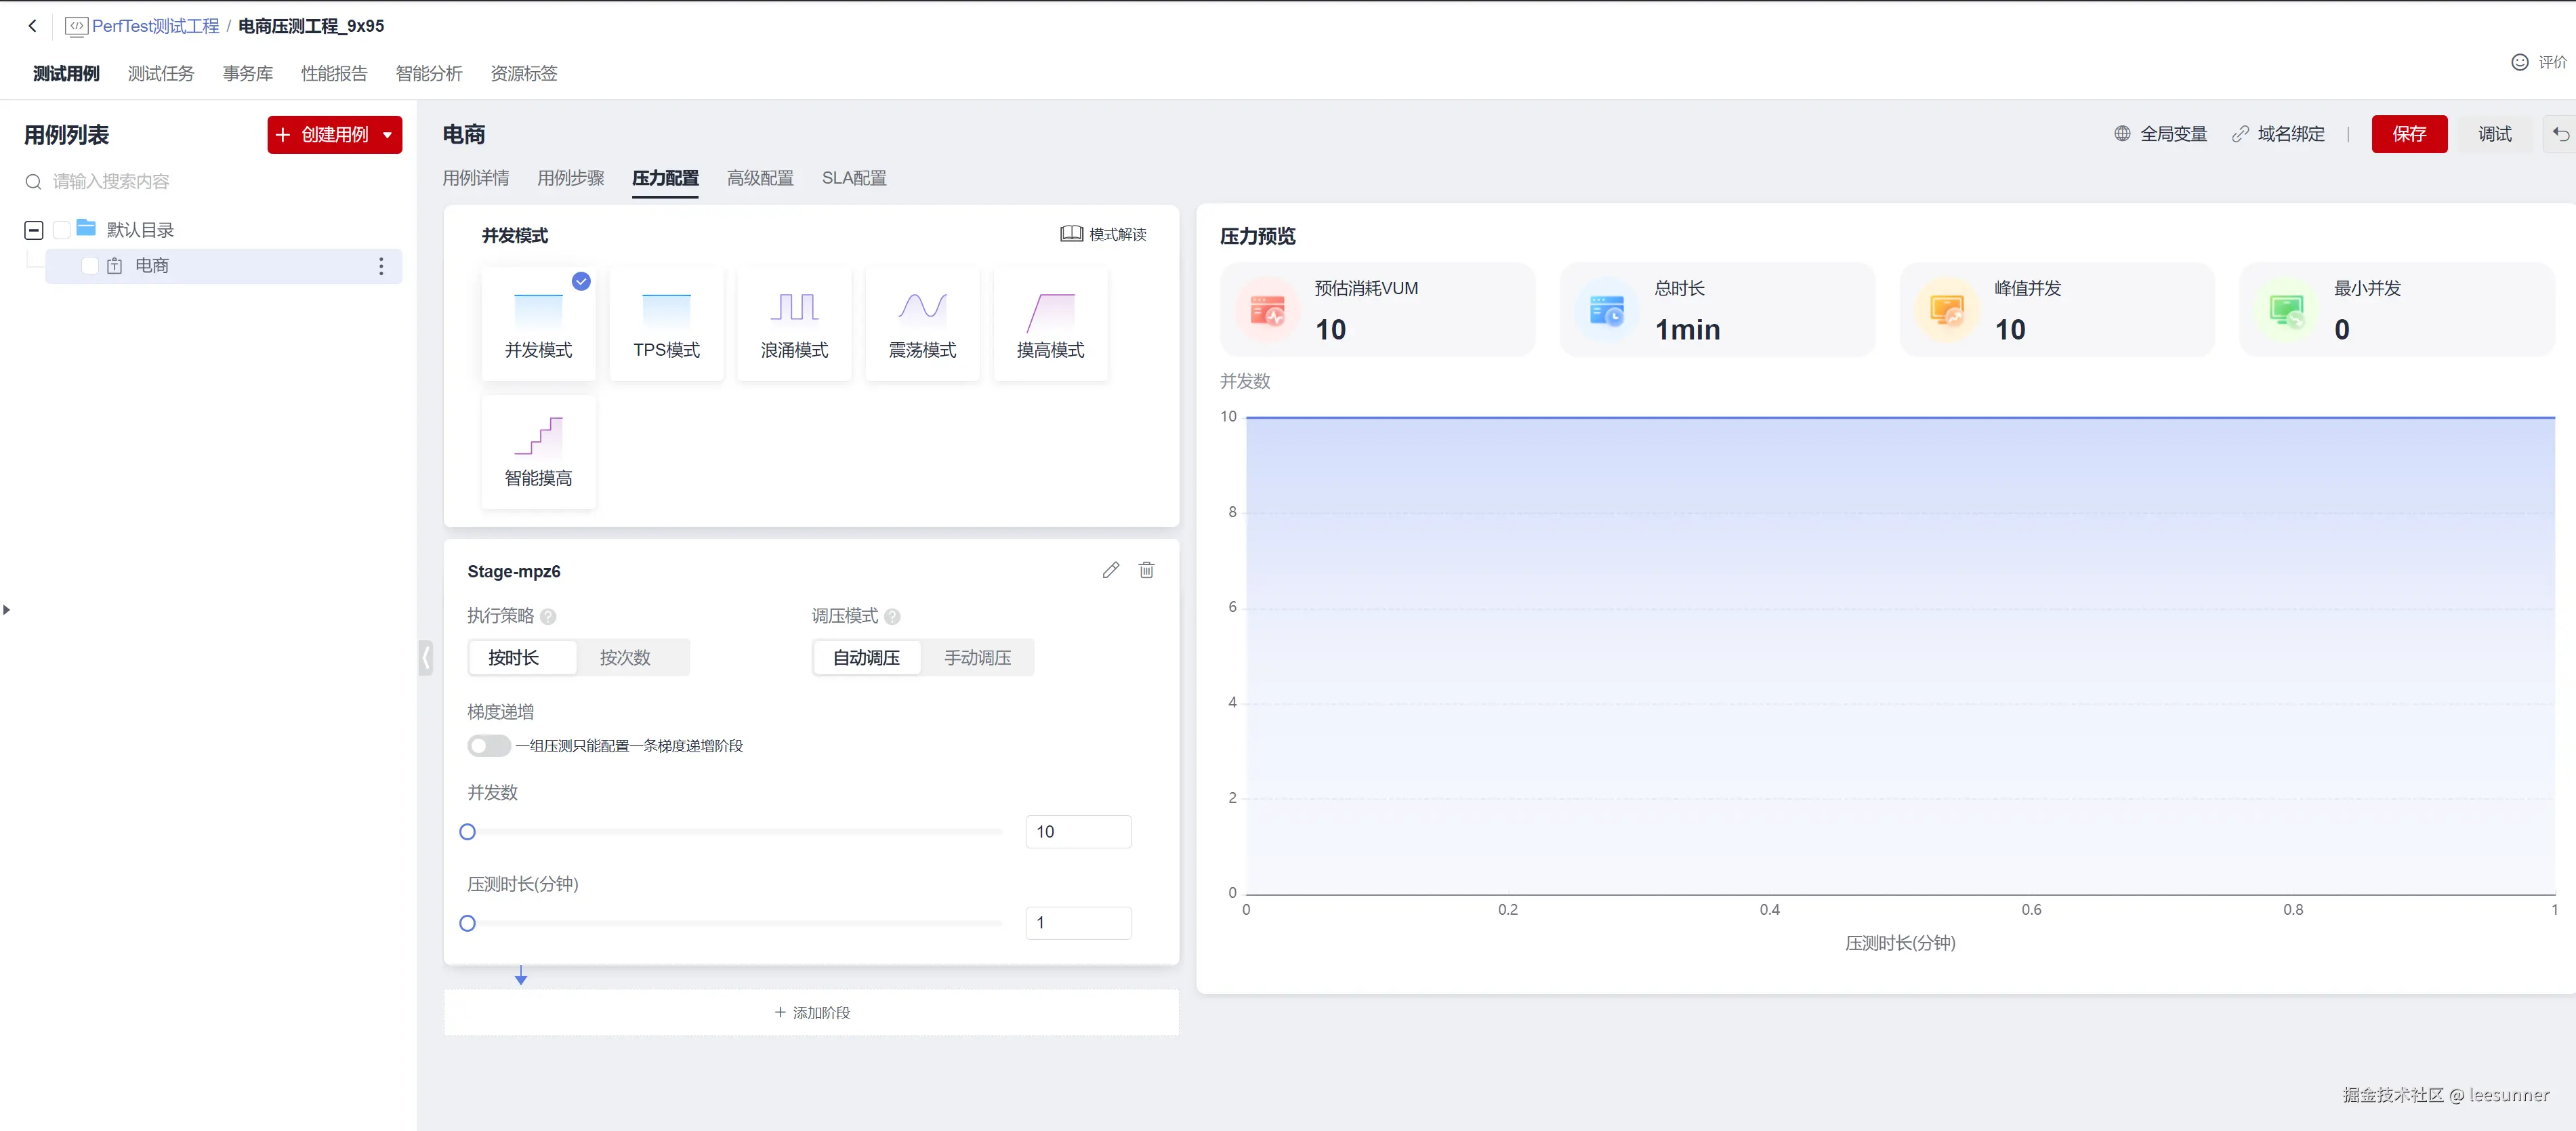Collapse the 默认目录 tree node
This screenshot has width=2576, height=1131.
click(33, 230)
